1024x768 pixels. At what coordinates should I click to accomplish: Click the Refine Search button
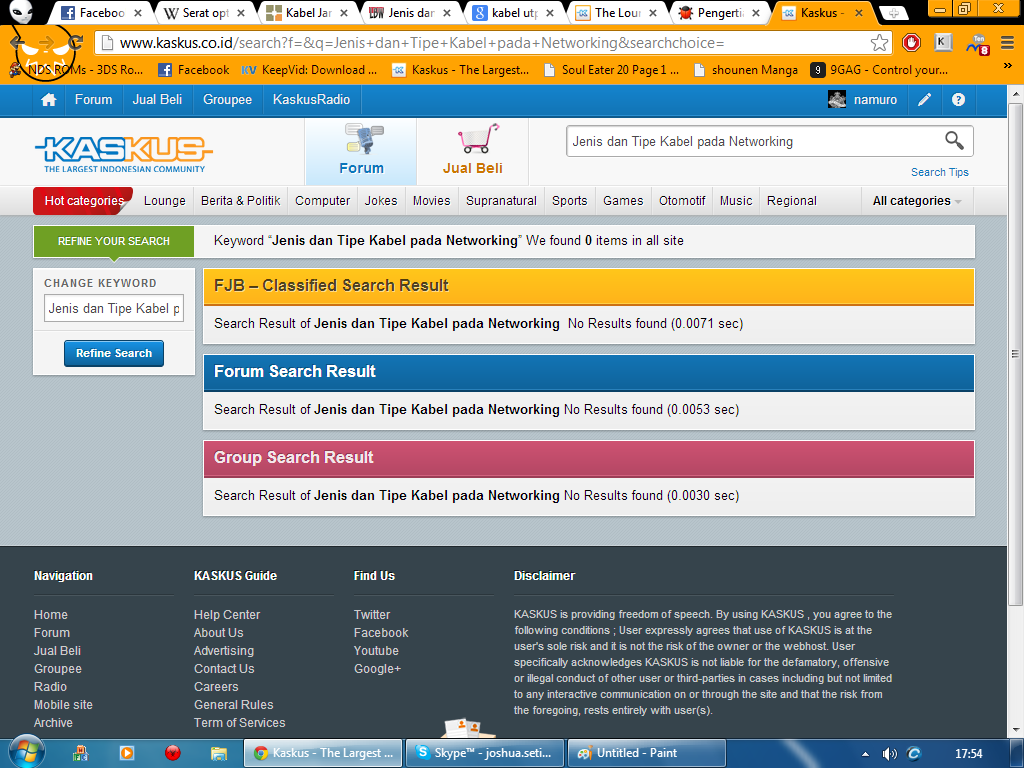tap(114, 353)
